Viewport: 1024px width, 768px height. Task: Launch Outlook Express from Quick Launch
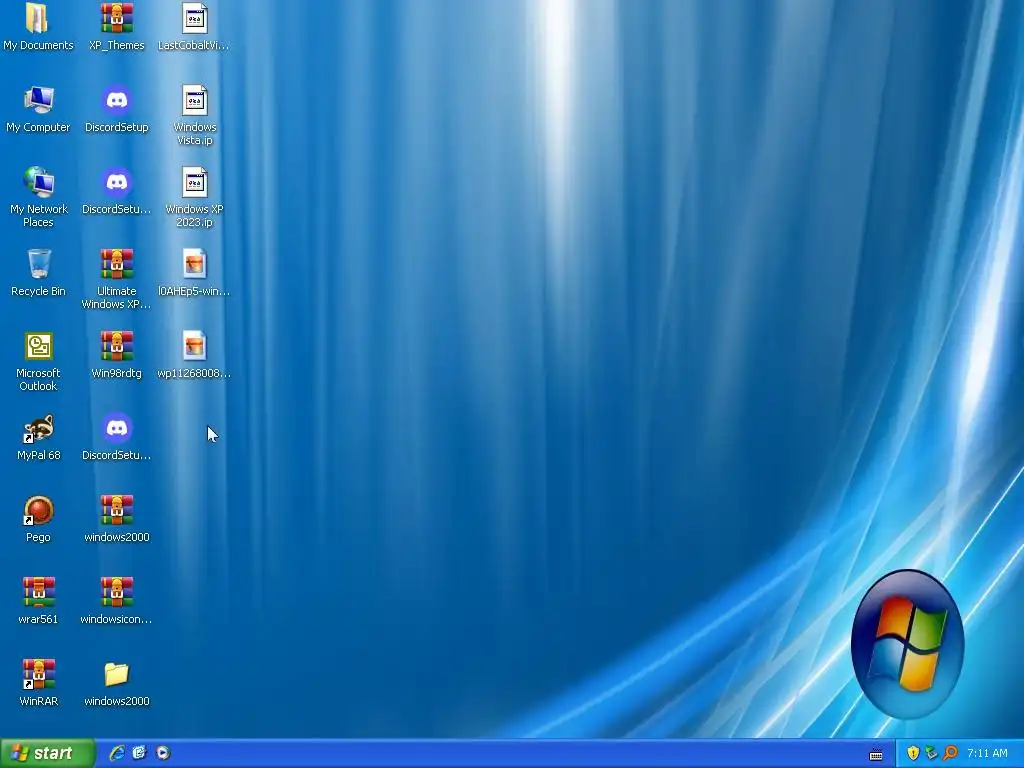click(140, 753)
